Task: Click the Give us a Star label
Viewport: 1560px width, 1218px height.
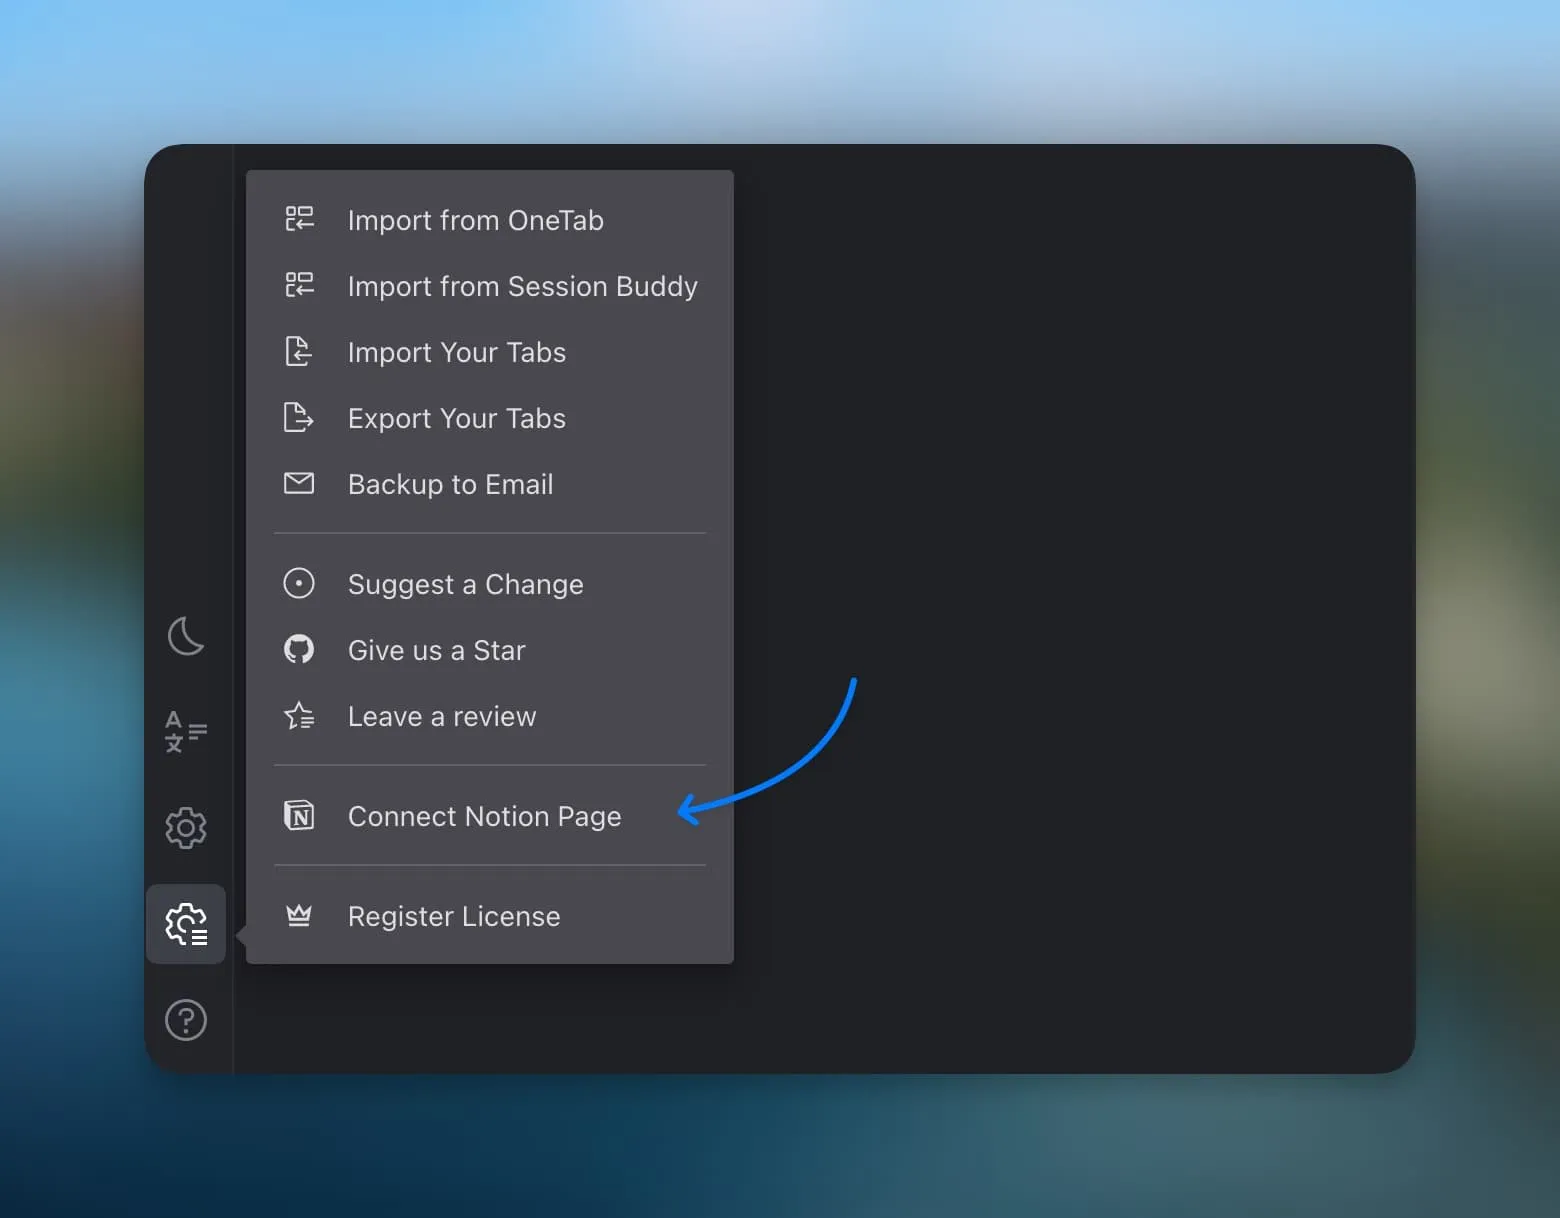Action: [x=436, y=650]
